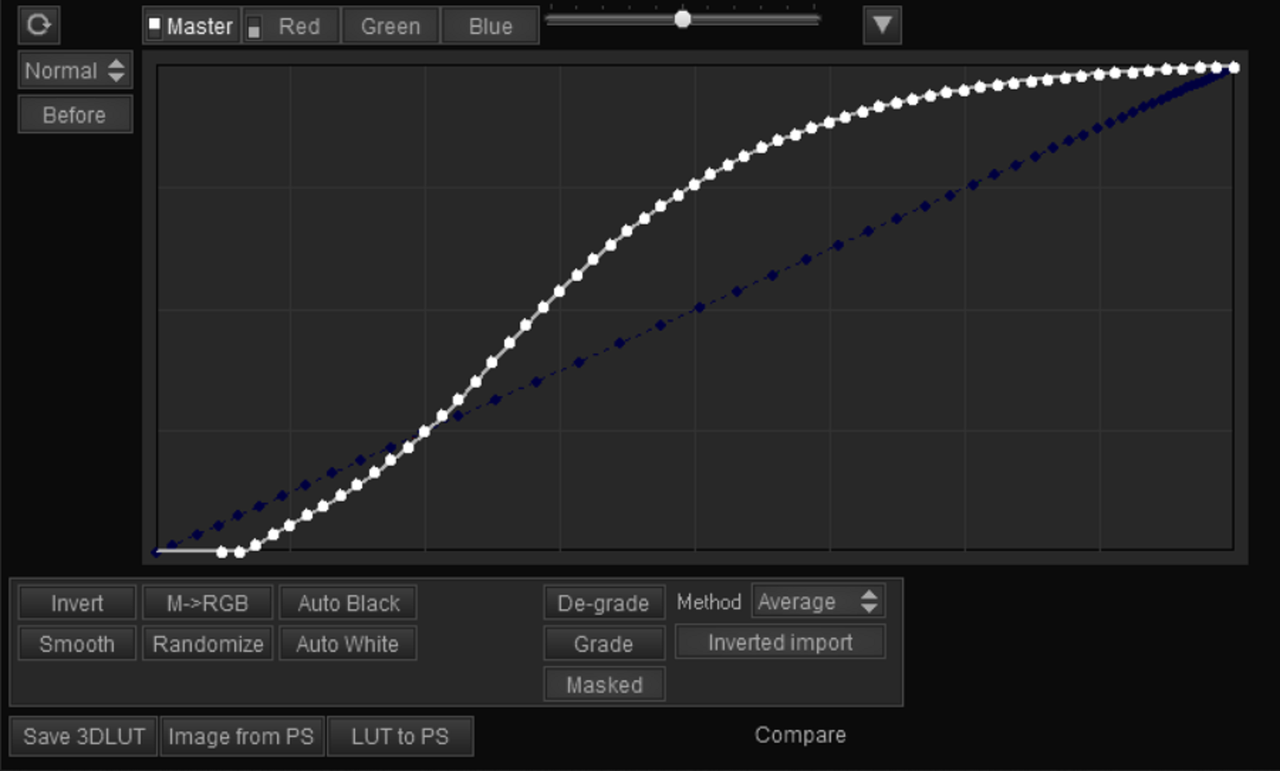This screenshot has width=1280, height=771.
Task: Toggle the Masked option
Action: 604,685
